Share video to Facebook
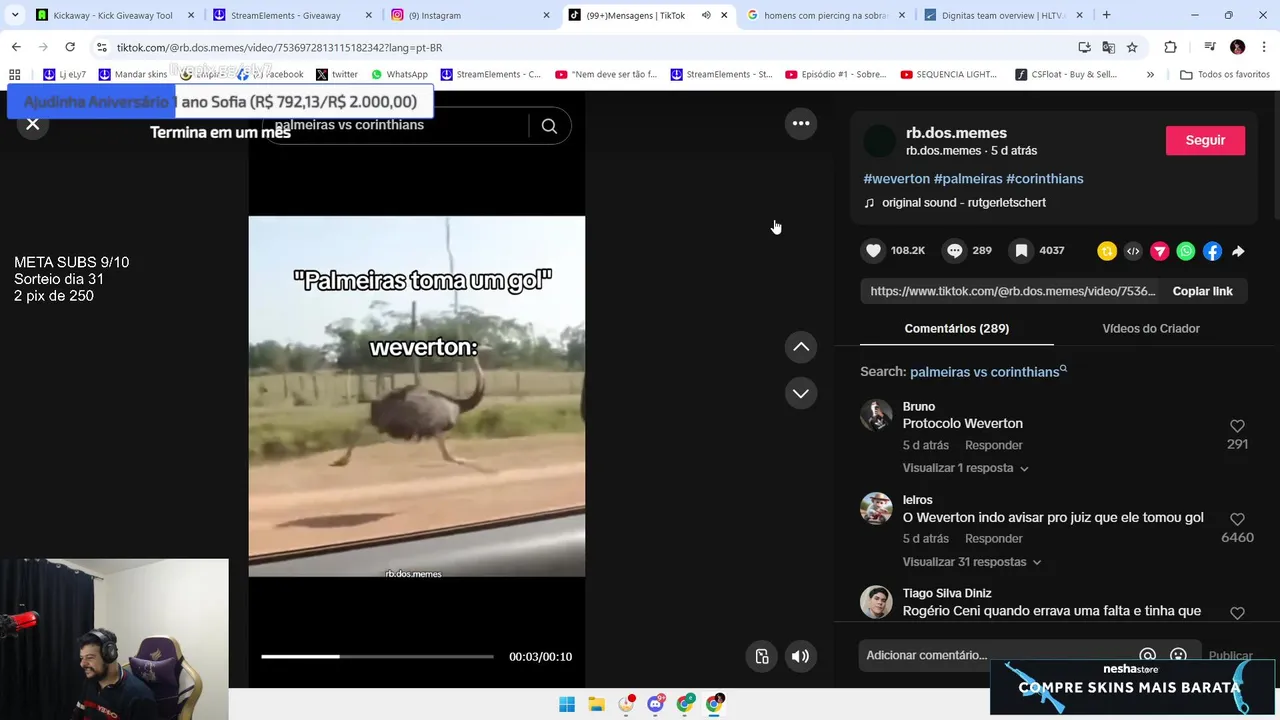Screen dimensions: 1280x720 1212,252
